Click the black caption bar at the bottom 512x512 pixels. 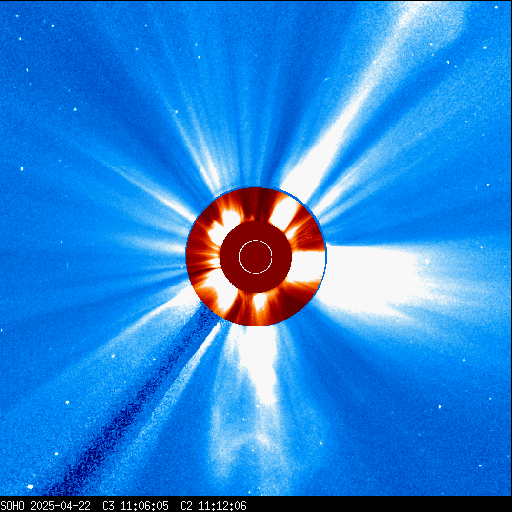point(256,504)
